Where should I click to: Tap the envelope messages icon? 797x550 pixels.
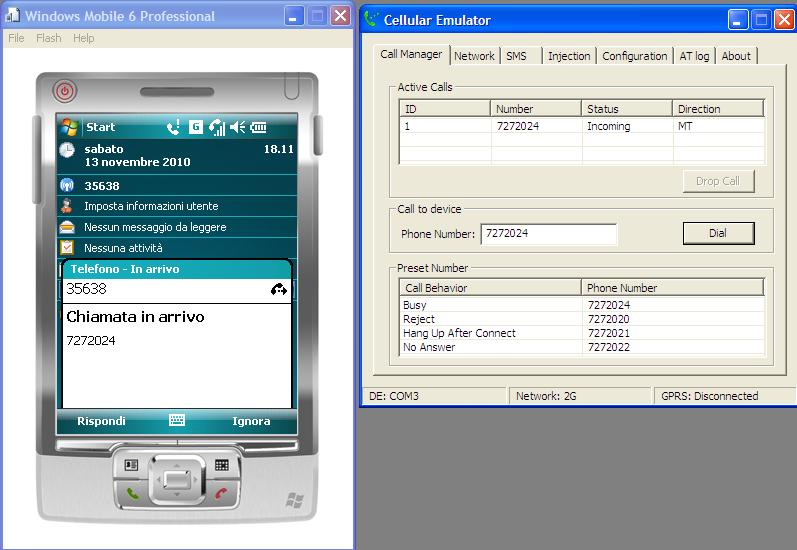click(67, 227)
